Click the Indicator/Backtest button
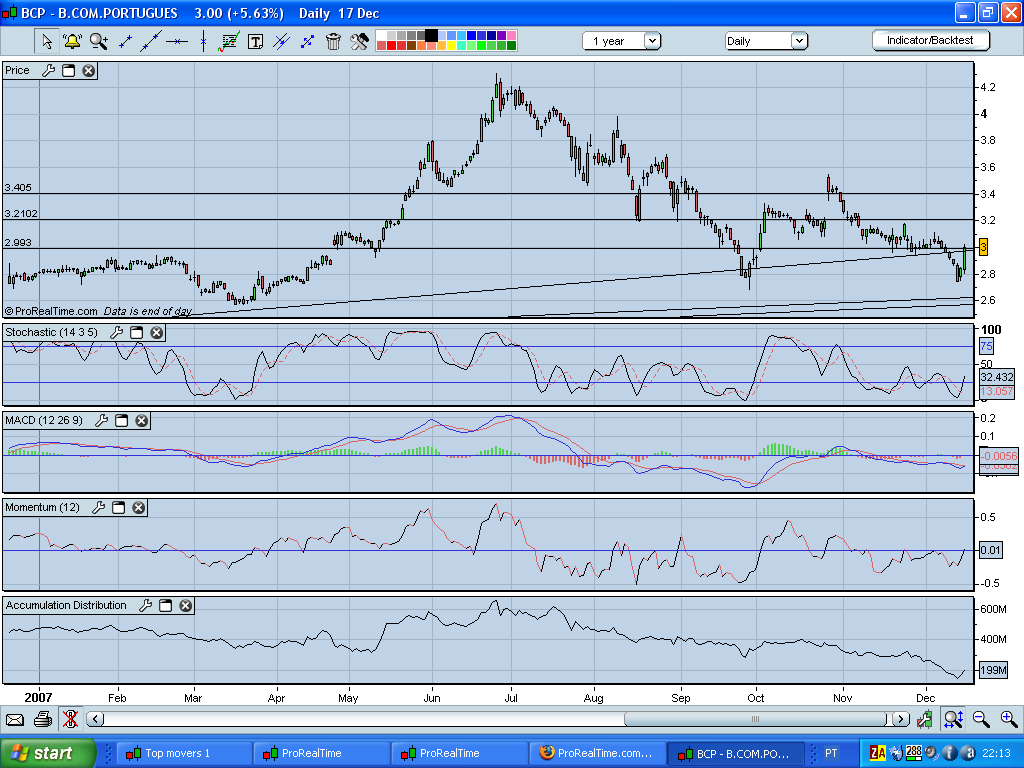Screen dimensions: 1024x768 point(931,40)
